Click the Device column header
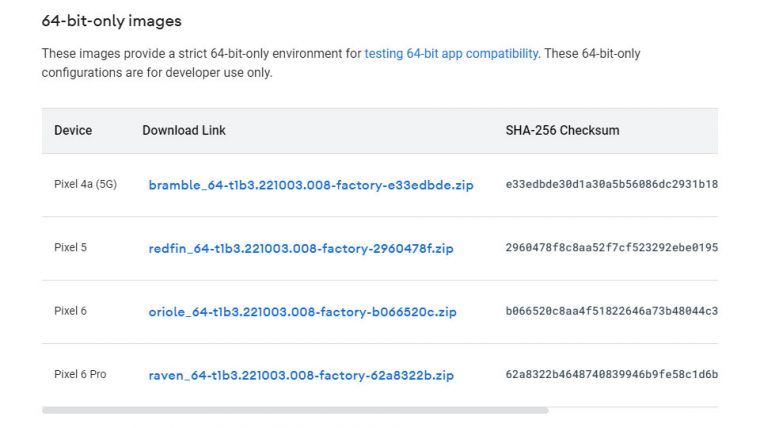The height and width of the screenshot is (428, 760). [x=73, y=131]
